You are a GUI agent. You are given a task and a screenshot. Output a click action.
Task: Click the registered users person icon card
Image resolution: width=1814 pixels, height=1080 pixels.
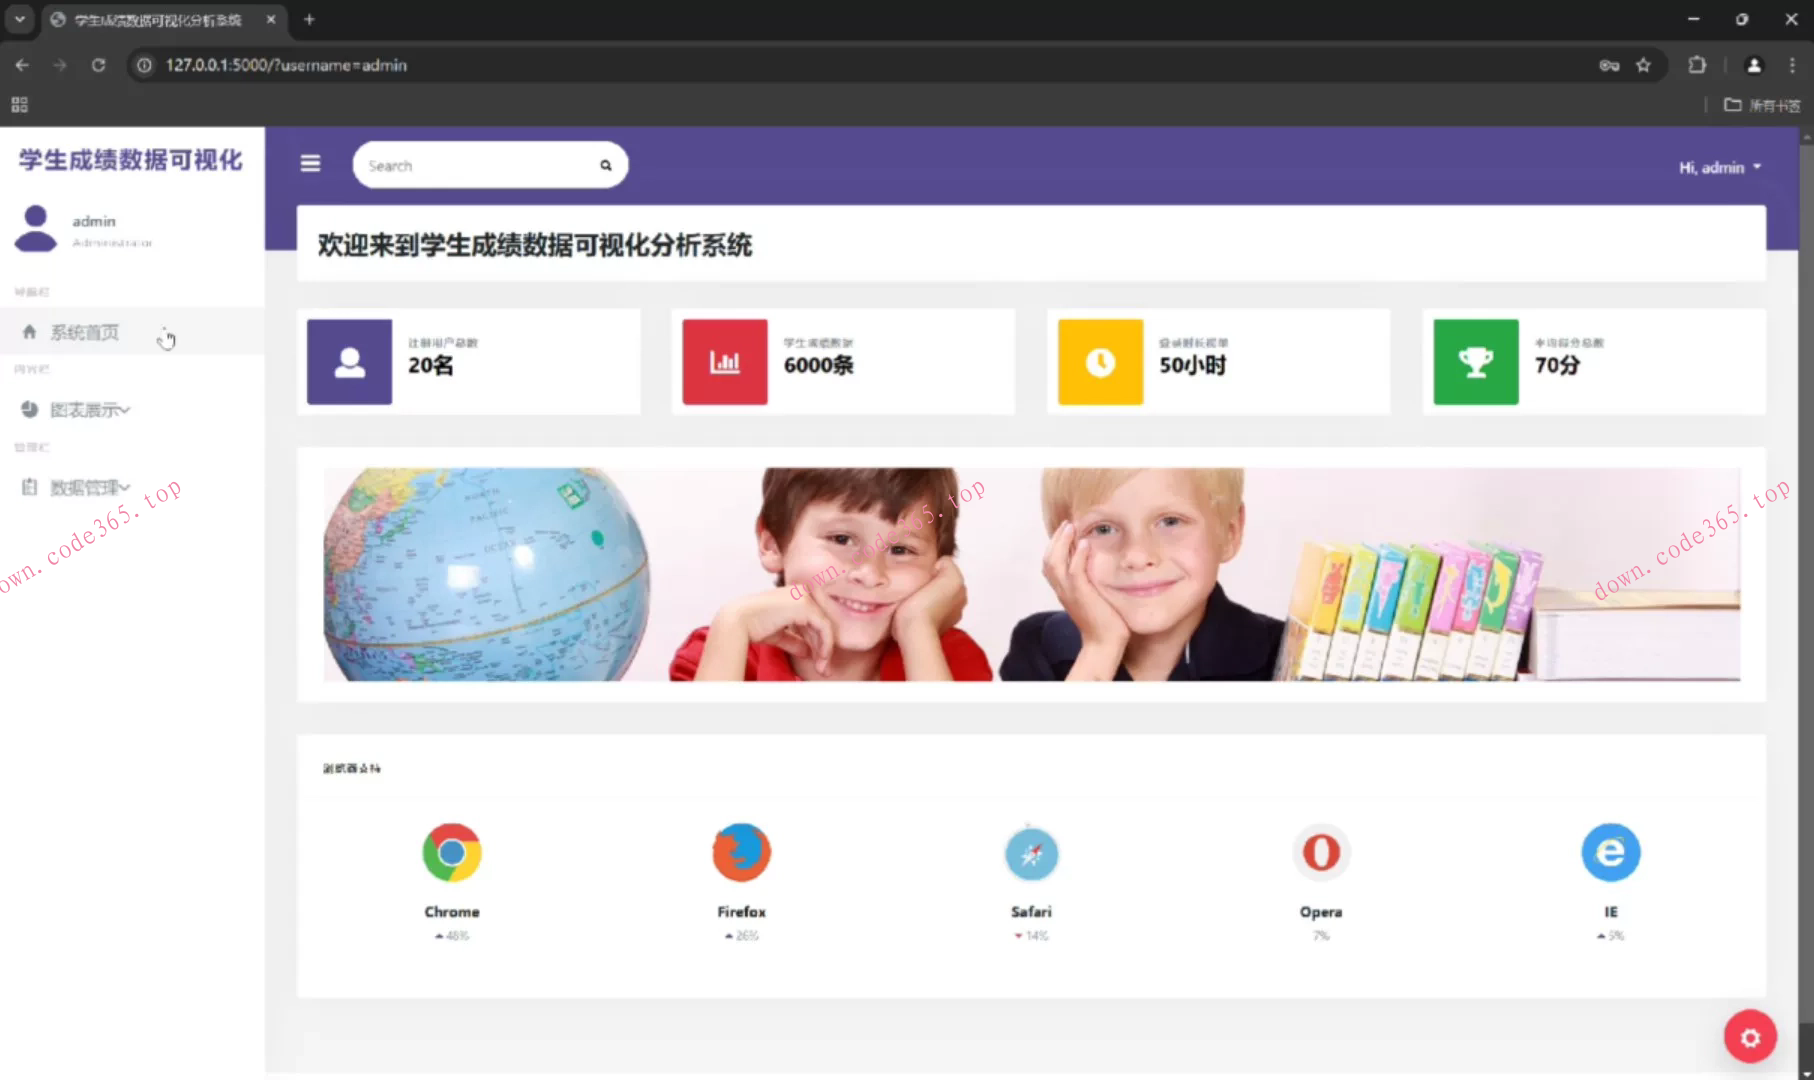[349, 361]
